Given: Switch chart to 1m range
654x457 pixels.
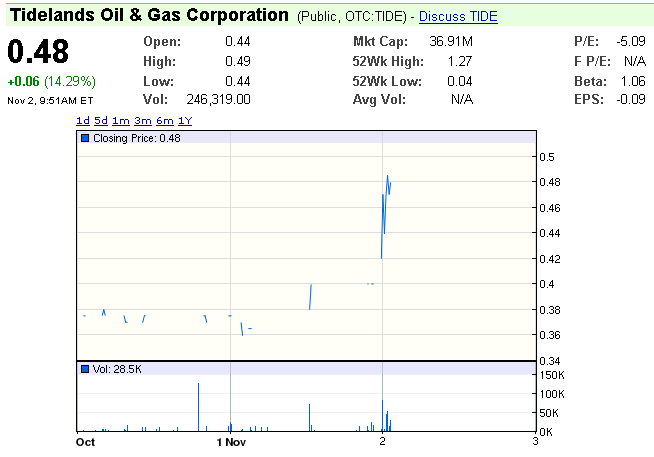Looking at the screenshot, I should (x=121, y=121).
